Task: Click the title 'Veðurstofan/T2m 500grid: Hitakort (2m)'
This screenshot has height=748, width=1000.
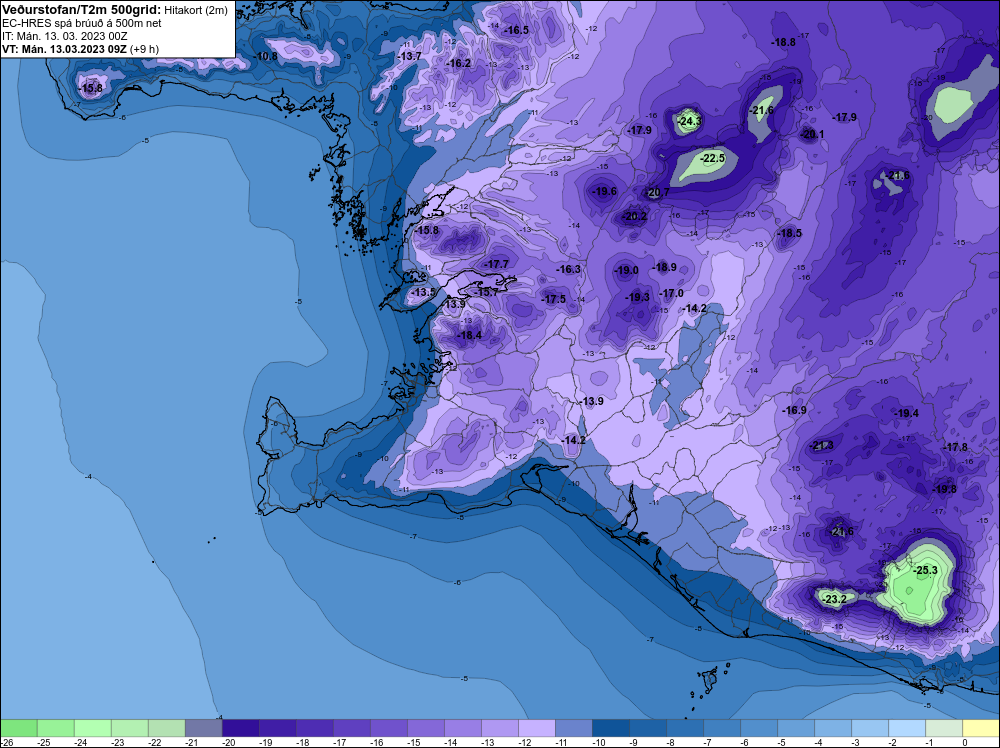Action: click(x=115, y=10)
